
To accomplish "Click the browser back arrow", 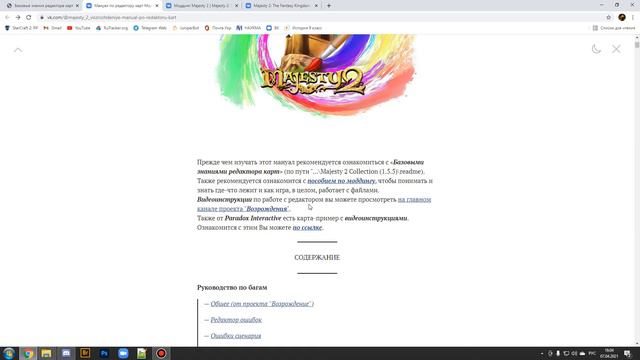I will [x=7, y=18].
